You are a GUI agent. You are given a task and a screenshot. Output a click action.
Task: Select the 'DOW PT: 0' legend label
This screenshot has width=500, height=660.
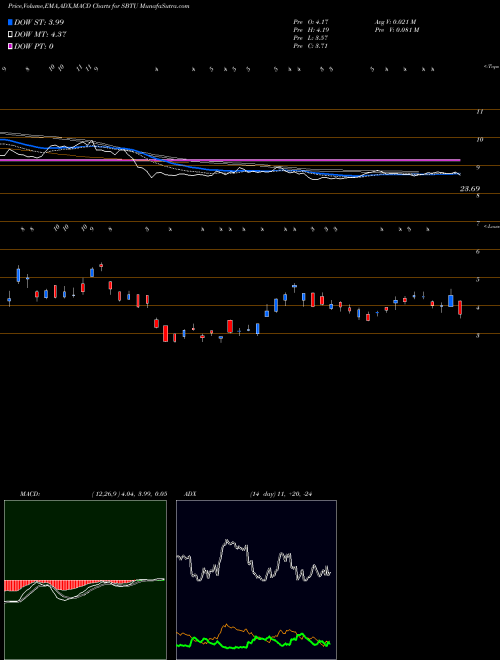pos(34,46)
